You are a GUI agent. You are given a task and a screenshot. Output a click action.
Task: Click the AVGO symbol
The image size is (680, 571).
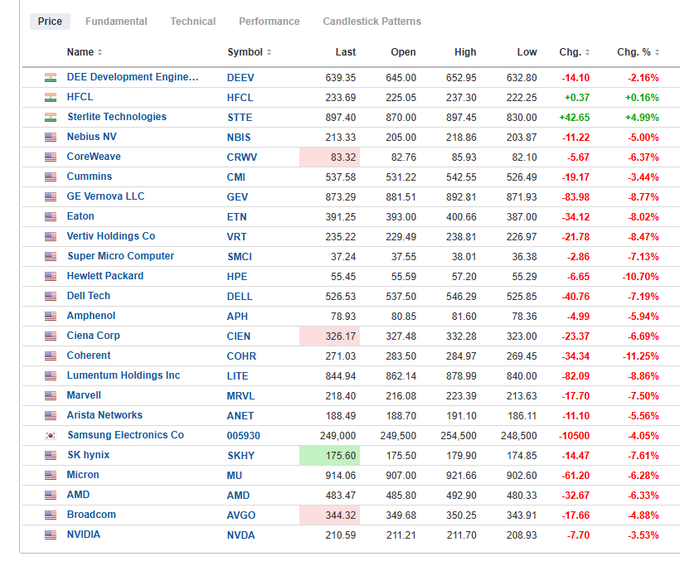241,516
